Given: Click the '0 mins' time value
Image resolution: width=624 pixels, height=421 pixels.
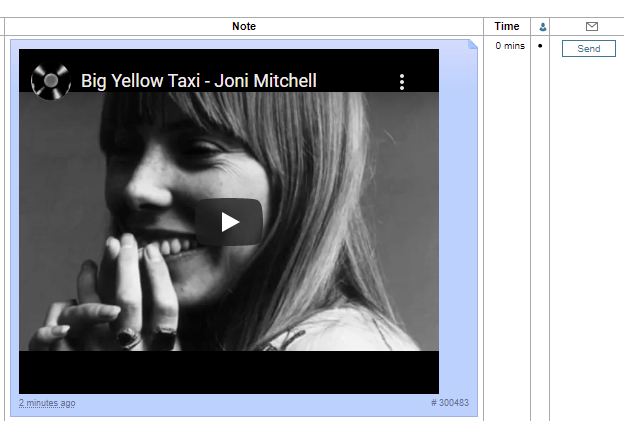Looking at the screenshot, I should click(x=510, y=46).
